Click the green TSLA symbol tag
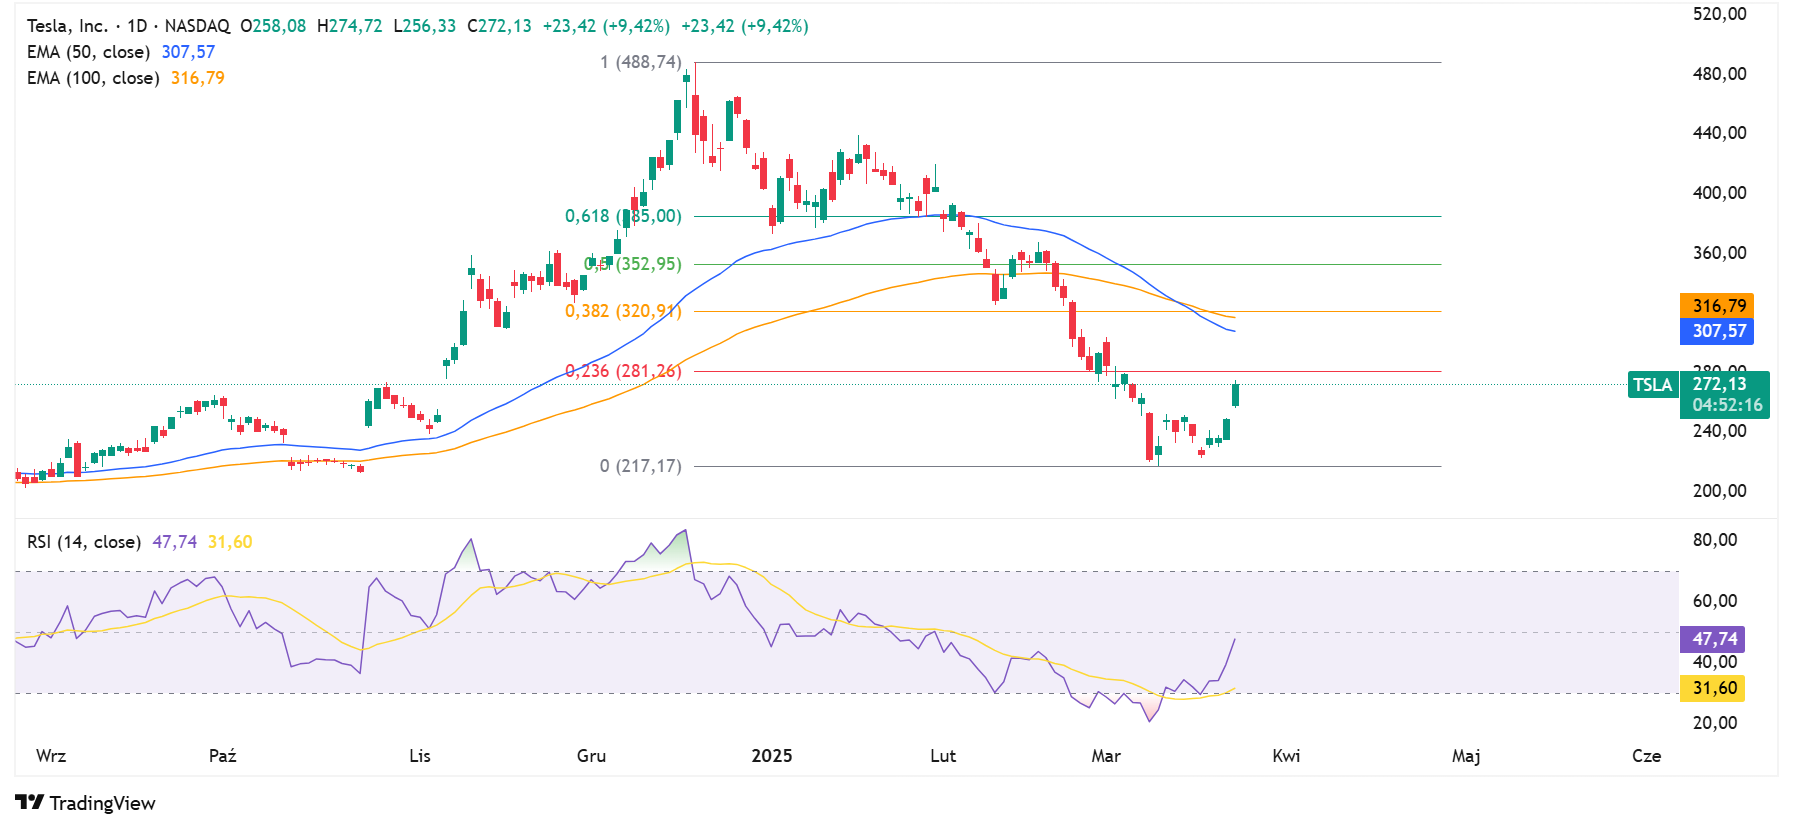This screenshot has width=1793, height=829. coord(1652,385)
